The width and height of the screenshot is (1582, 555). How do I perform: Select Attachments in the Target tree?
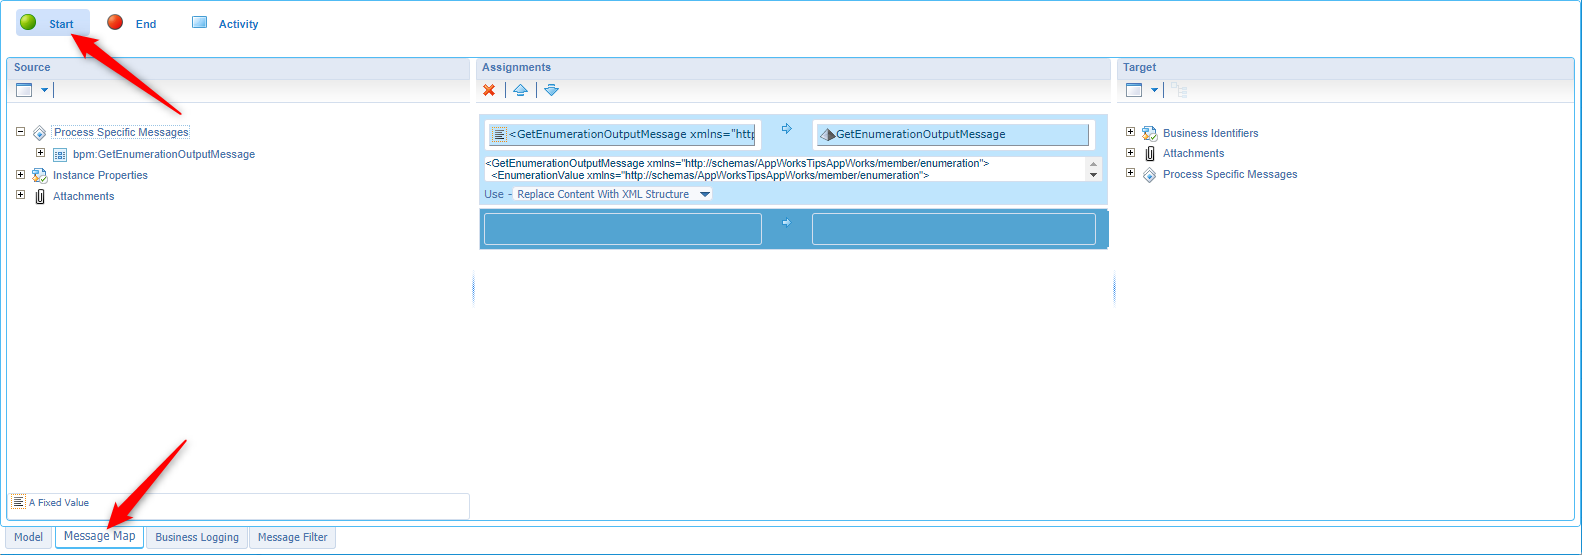1193,153
